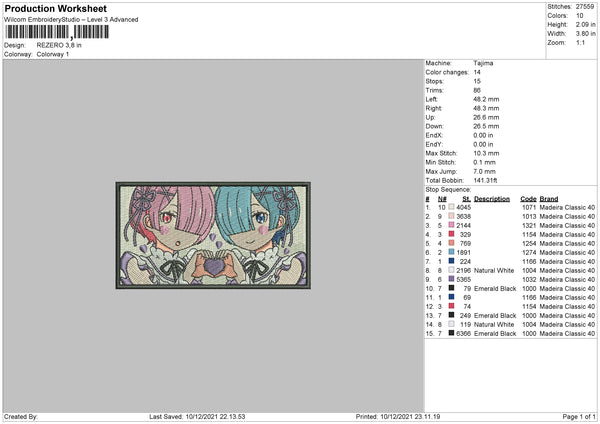The height and width of the screenshot is (424, 600).
Task: Click the embroidery design preview of the twin girls
Action: tap(213, 235)
